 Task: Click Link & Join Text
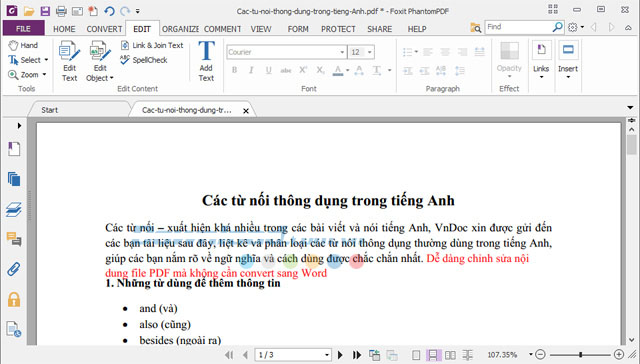pos(152,45)
